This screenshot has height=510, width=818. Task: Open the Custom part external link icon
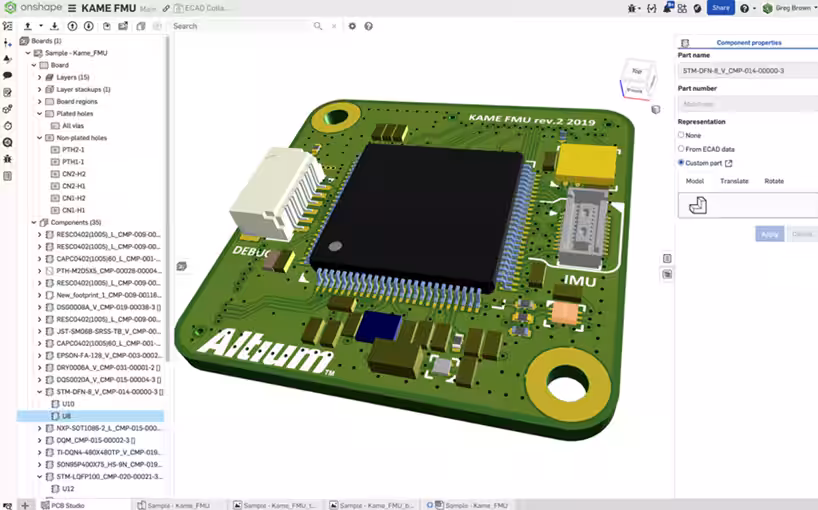[x=729, y=163]
